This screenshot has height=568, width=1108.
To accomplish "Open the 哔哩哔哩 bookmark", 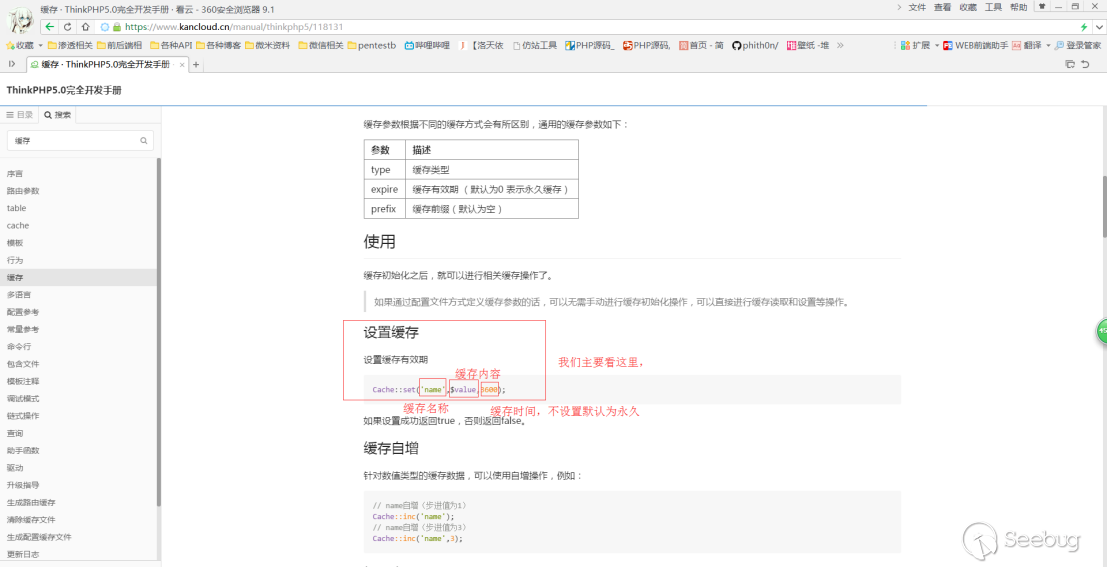I will pyautogui.click(x=427, y=45).
